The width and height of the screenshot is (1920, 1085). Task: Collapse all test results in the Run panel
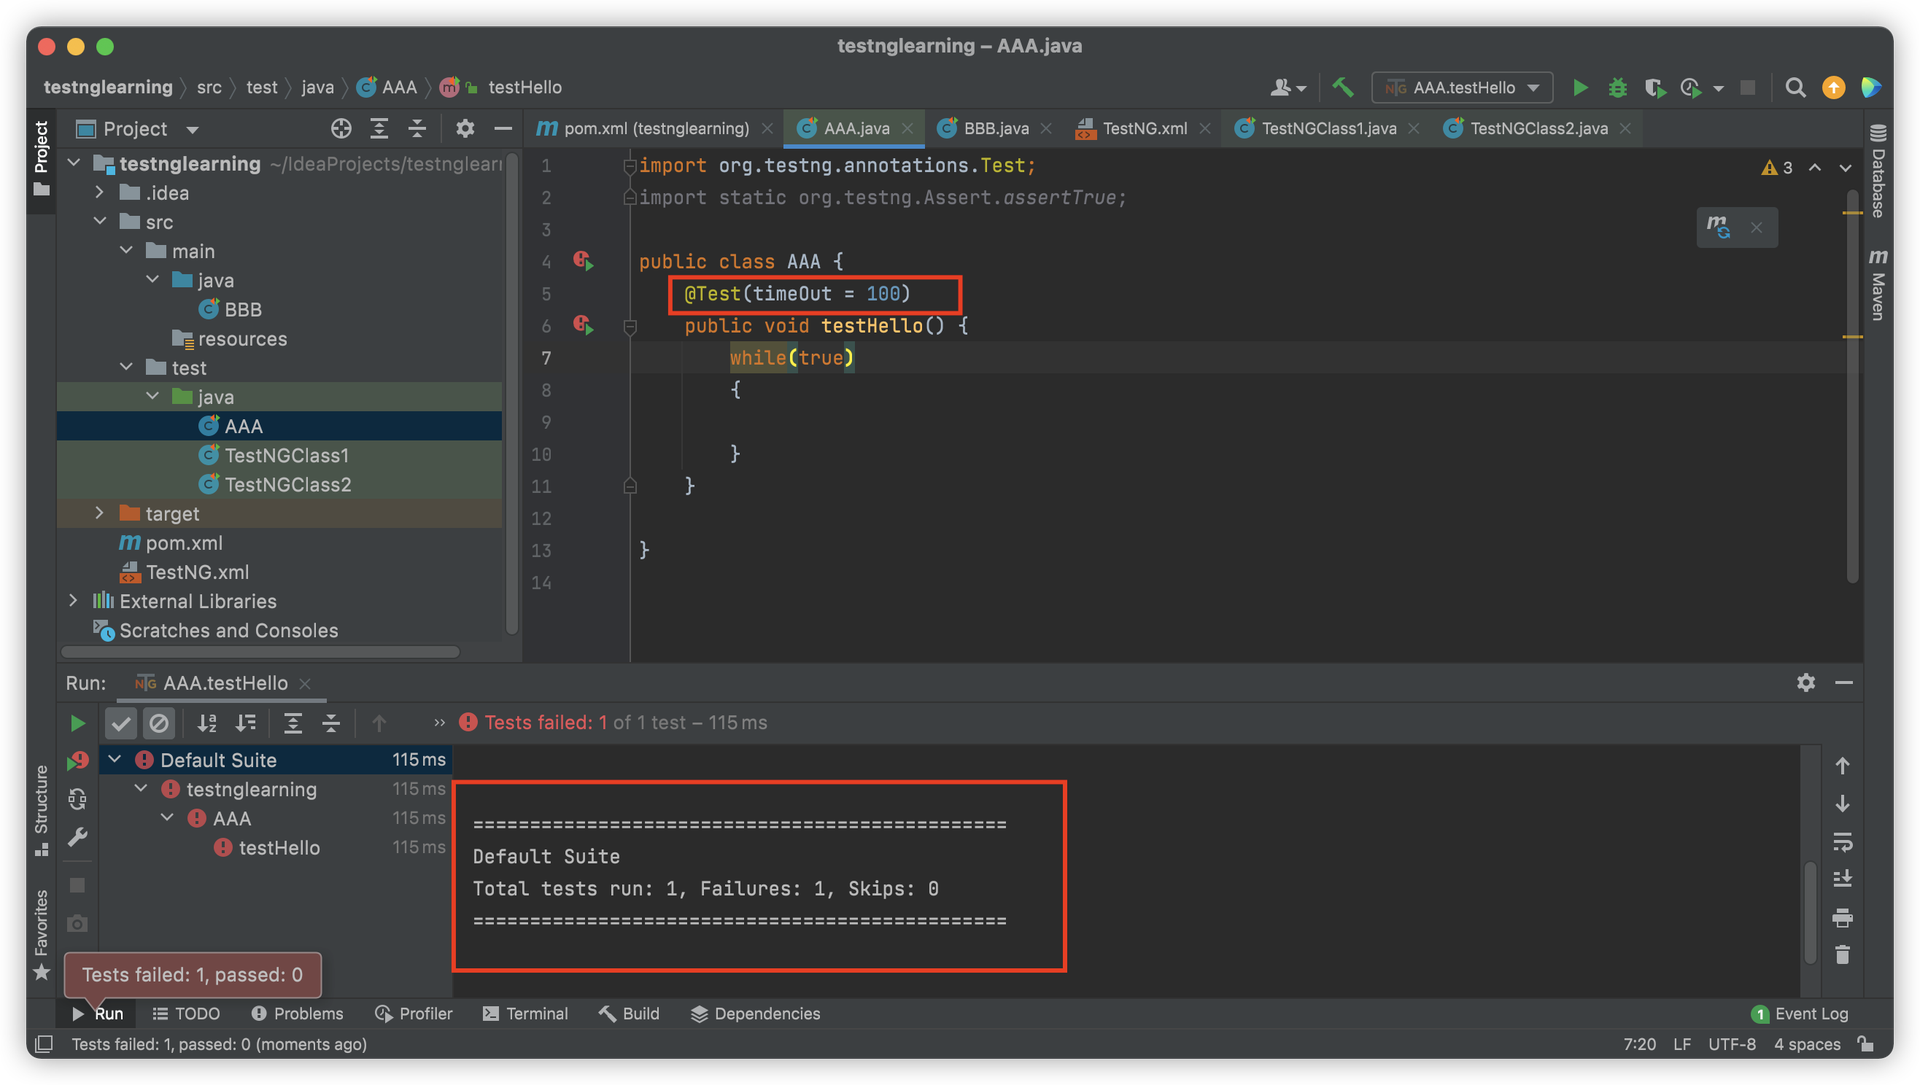click(x=331, y=723)
